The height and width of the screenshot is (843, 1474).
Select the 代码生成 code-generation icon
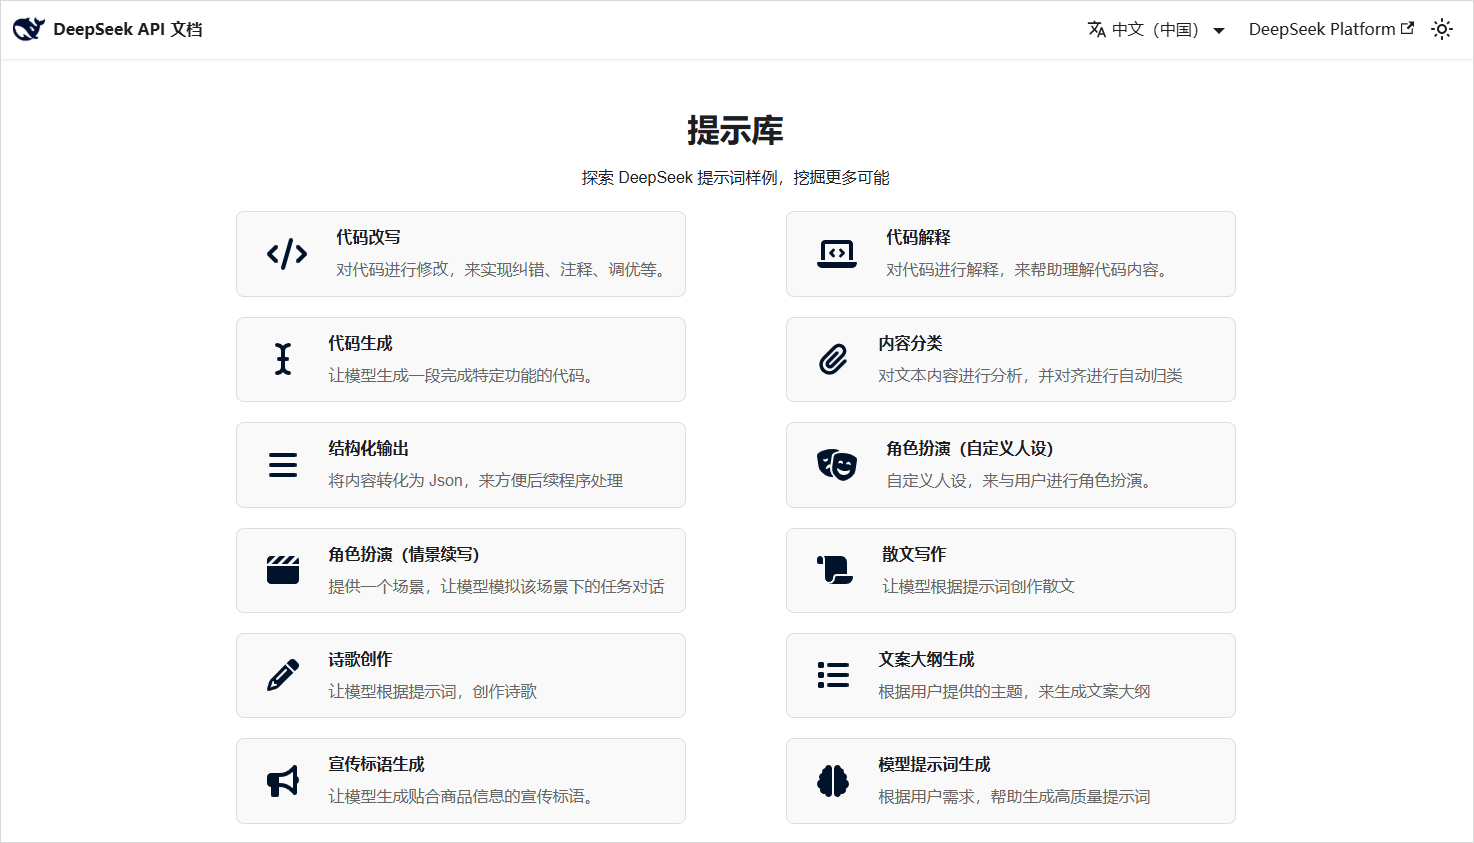pos(282,359)
